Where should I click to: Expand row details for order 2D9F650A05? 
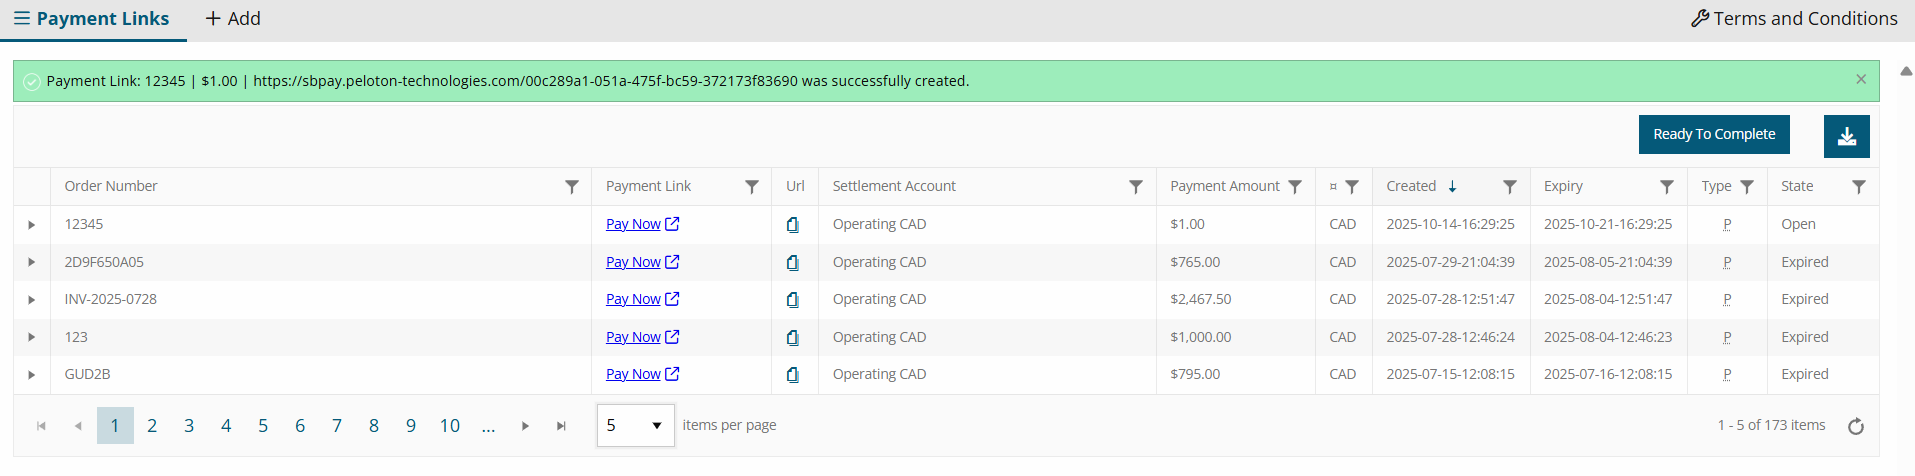(32, 262)
